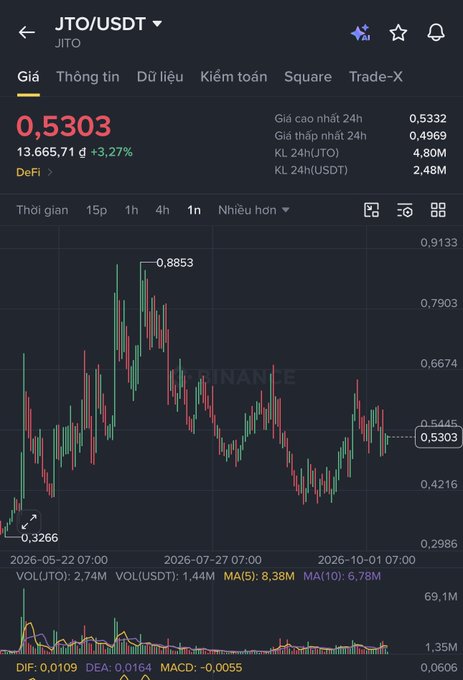Open the four-square grid layout icon
Screen dimensions: 463x680
click(438, 210)
